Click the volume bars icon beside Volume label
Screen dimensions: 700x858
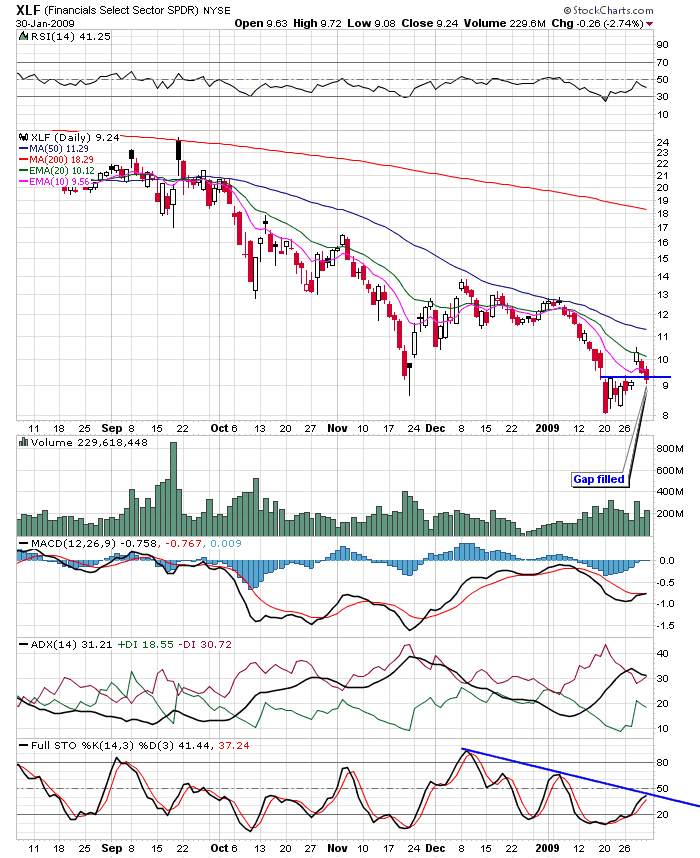pos(24,442)
